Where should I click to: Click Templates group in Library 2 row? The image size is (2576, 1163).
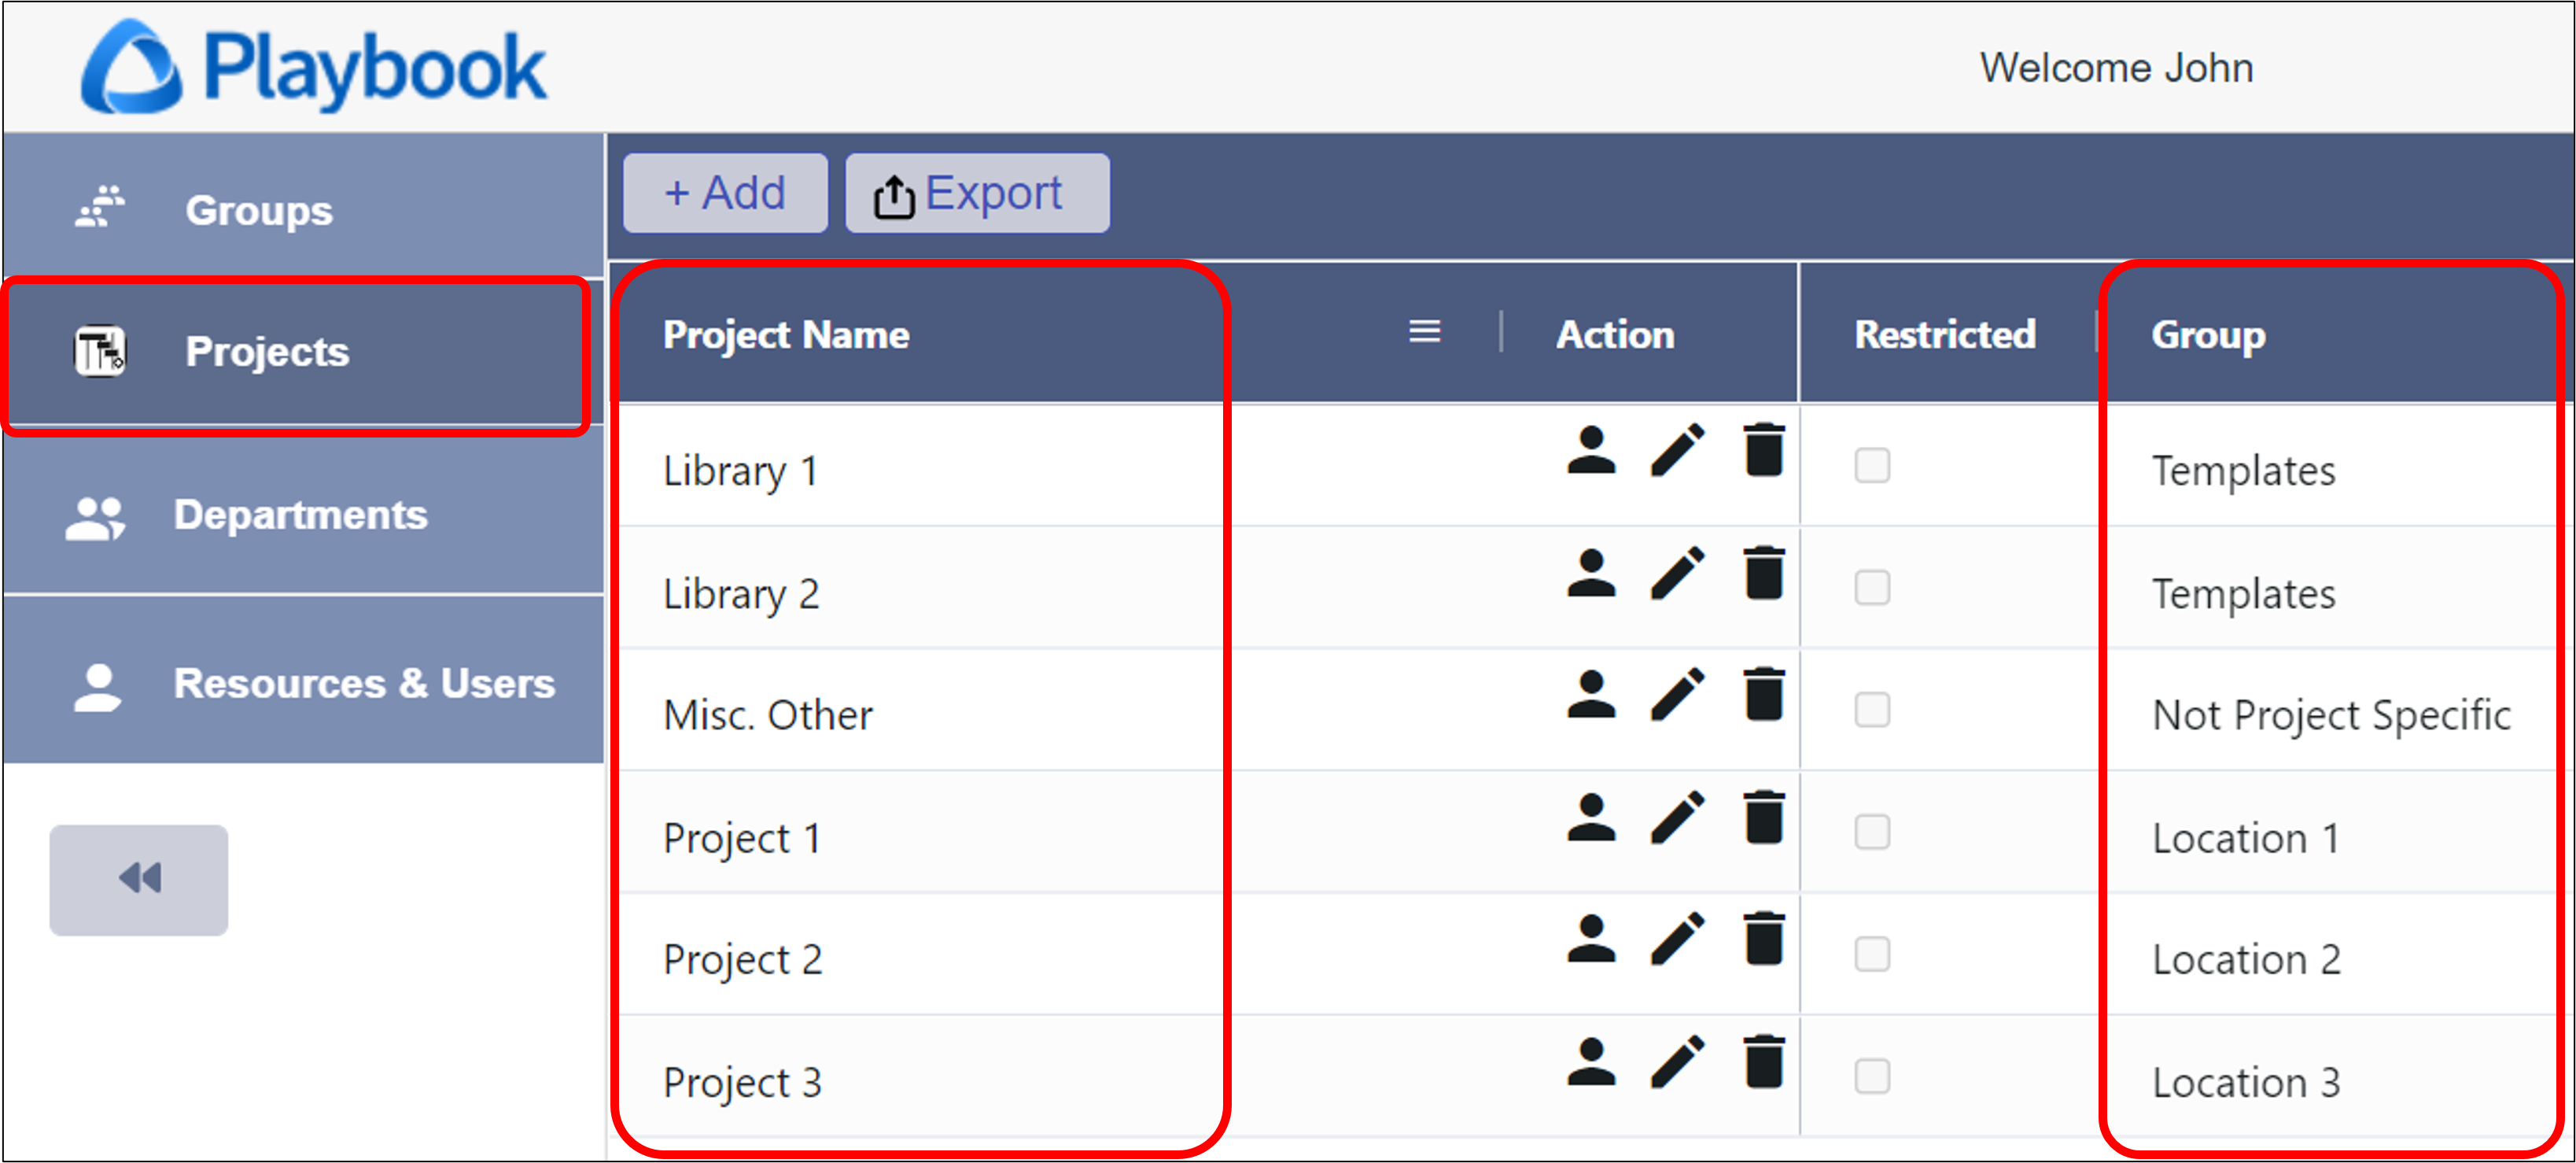tap(2243, 593)
